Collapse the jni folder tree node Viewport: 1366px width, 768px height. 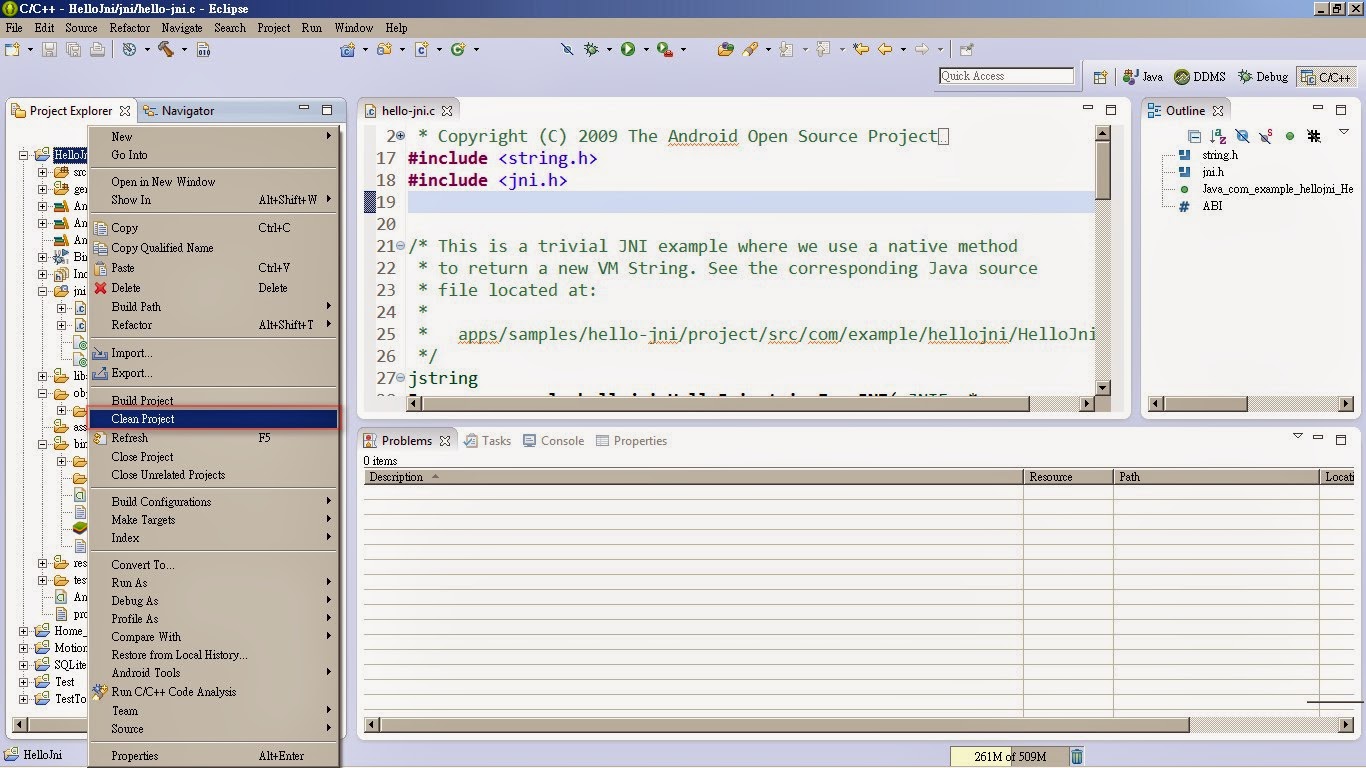point(43,292)
